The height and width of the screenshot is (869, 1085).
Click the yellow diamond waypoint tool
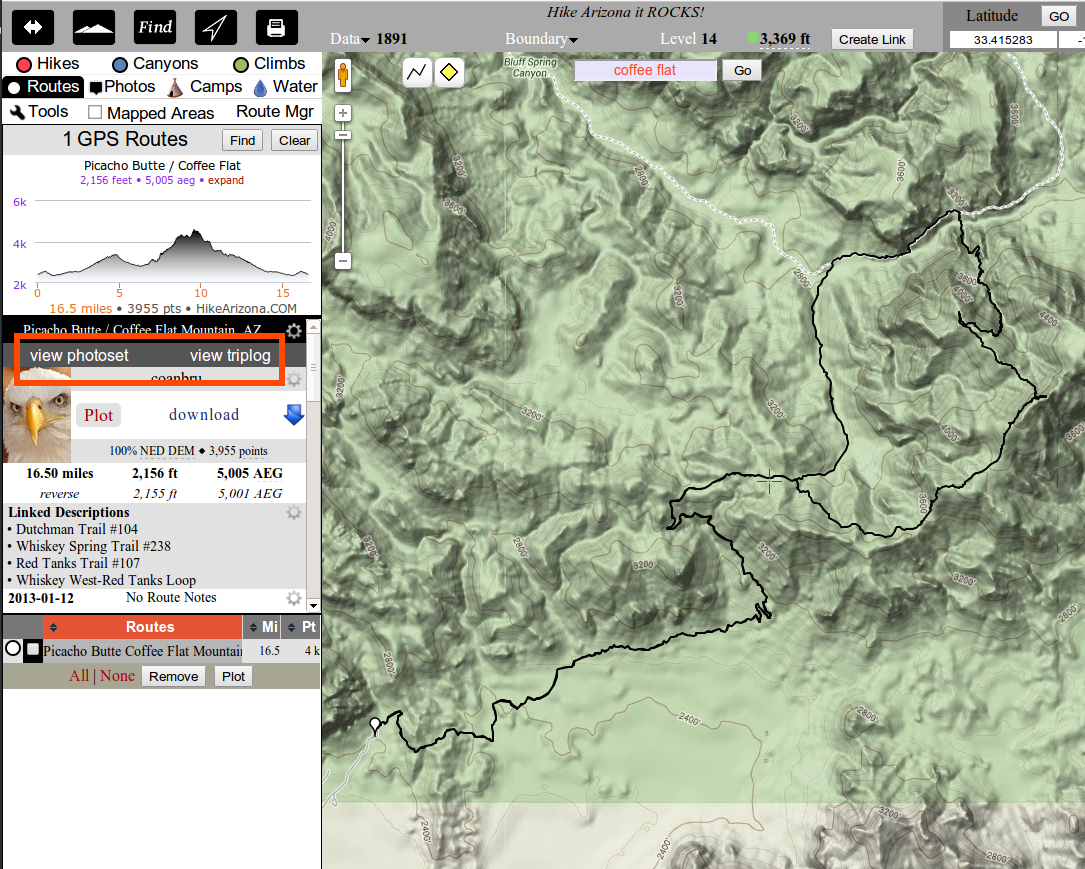coord(450,72)
